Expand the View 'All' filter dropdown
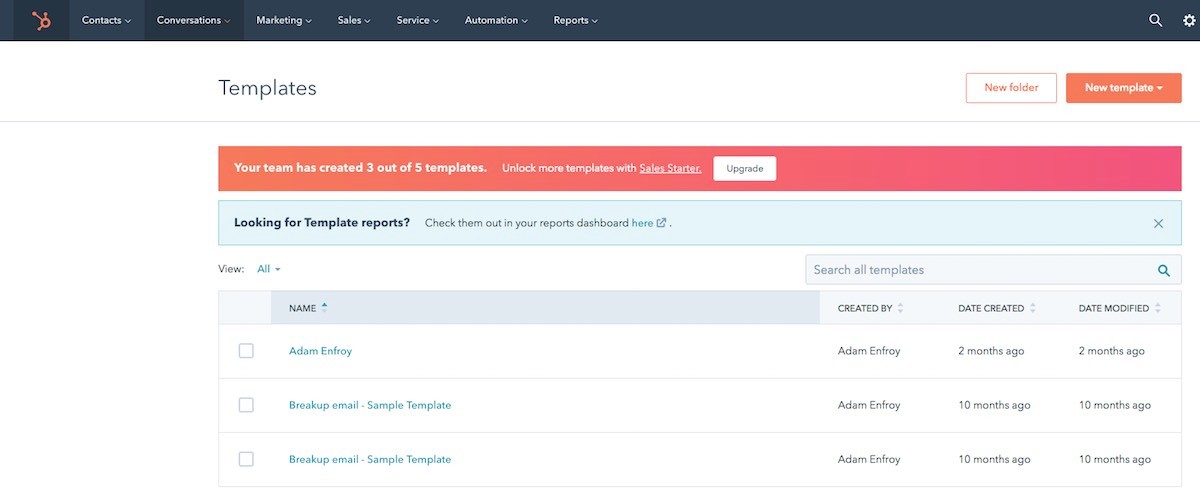 269,269
